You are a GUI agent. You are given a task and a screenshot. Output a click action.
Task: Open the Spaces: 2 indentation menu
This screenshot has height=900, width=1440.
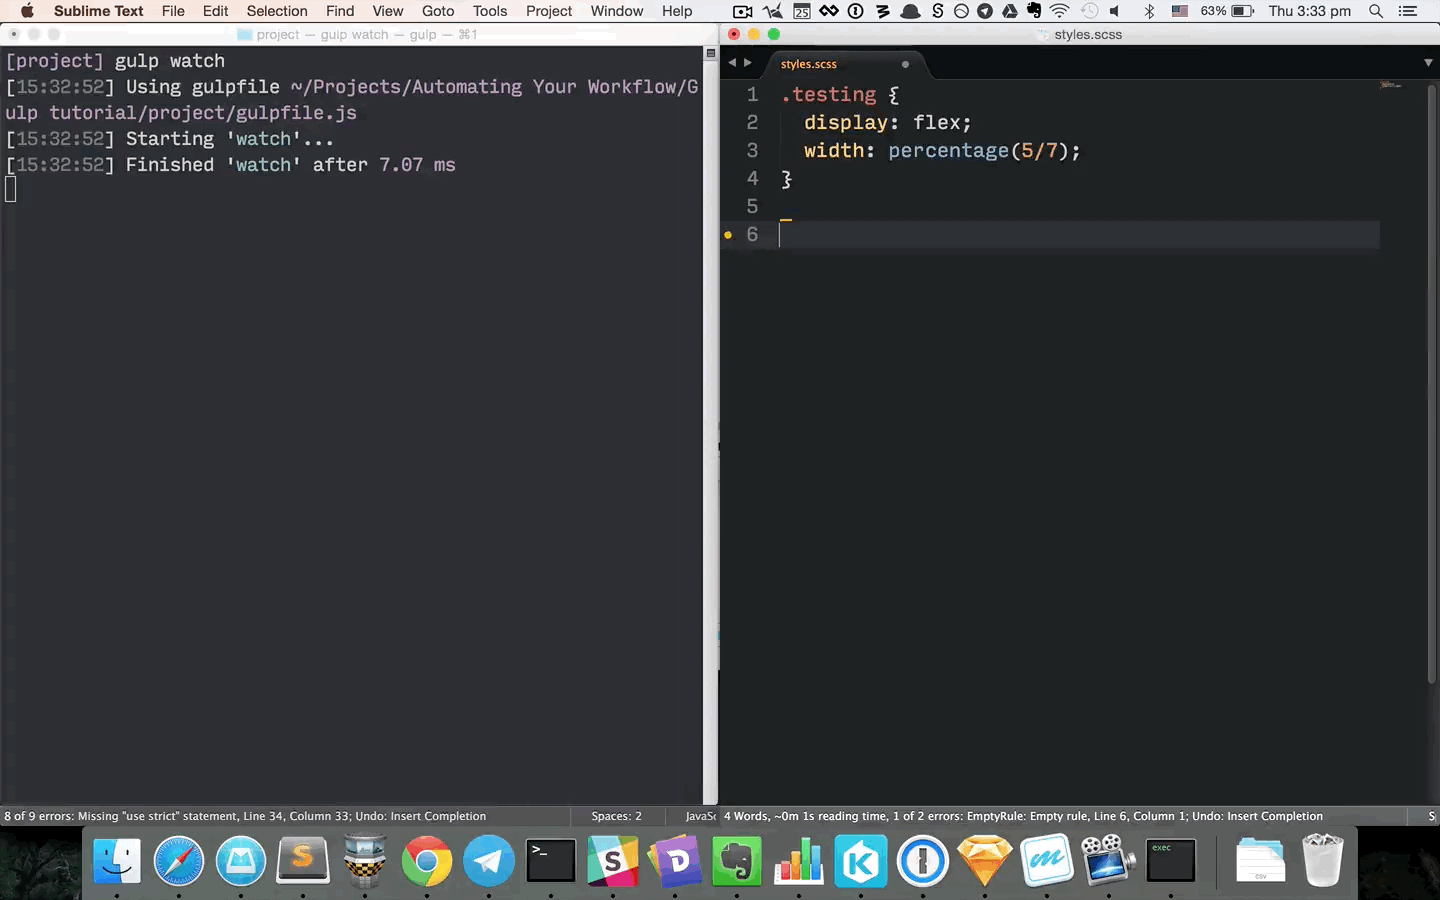pos(616,816)
